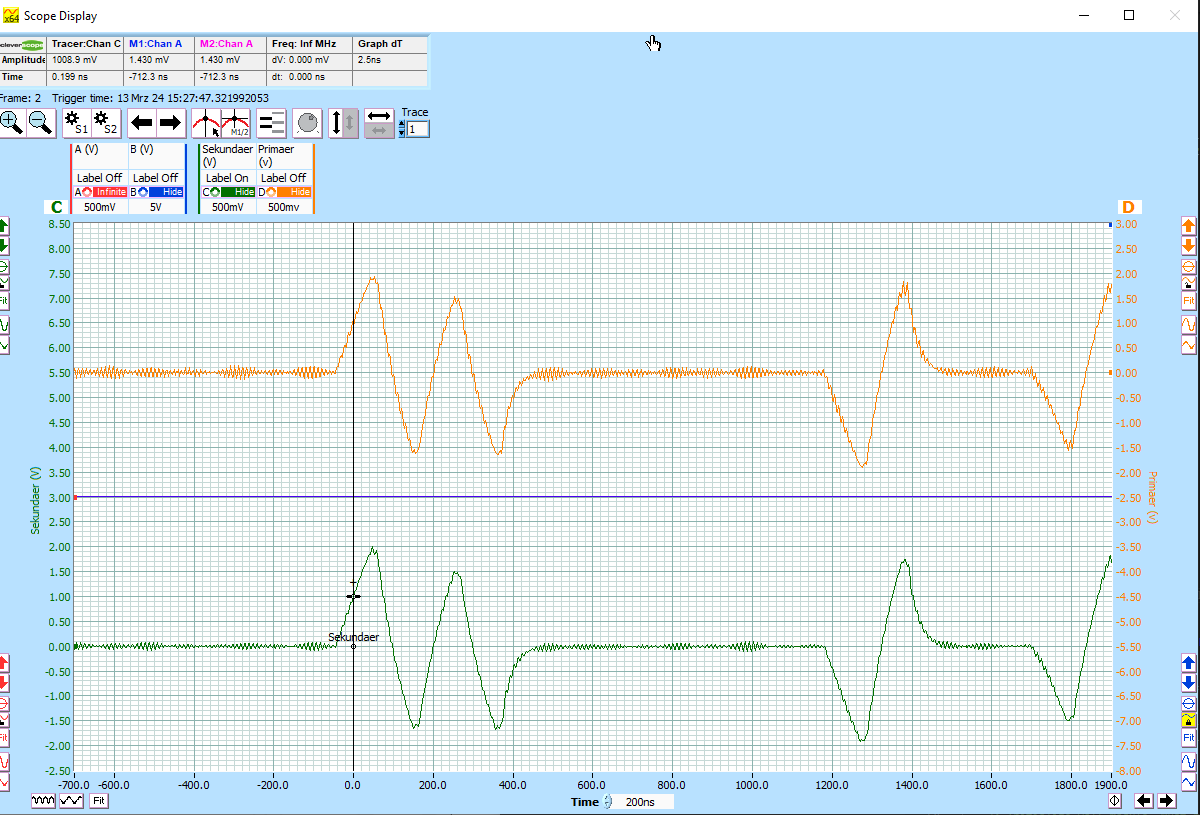Select the tracer cursor tool
Image resolution: width=1200 pixels, height=815 pixels.
(206, 123)
